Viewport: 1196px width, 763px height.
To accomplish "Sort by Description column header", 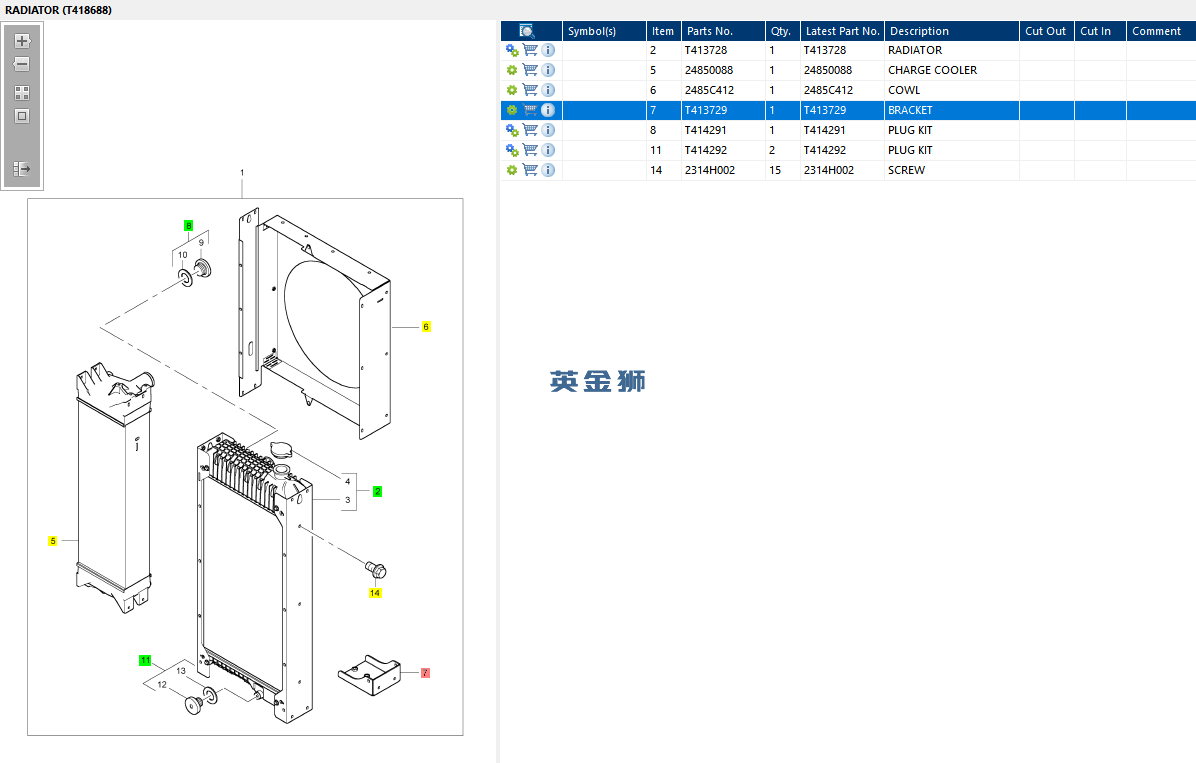I will click(x=952, y=31).
